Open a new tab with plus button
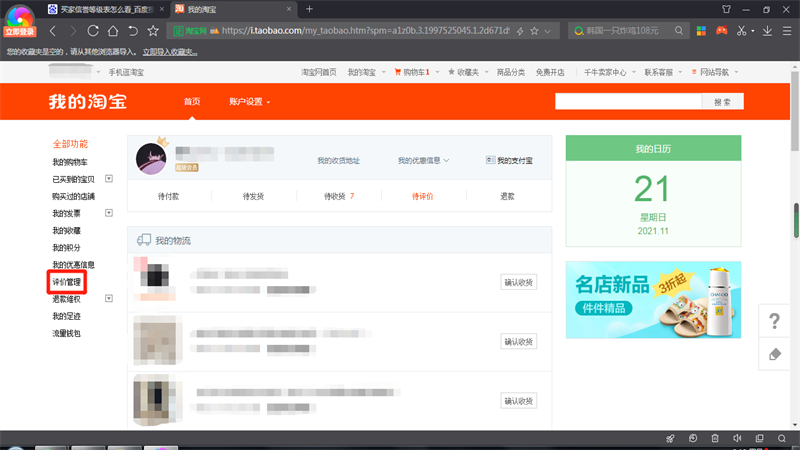This screenshot has height=450, width=800. (309, 9)
